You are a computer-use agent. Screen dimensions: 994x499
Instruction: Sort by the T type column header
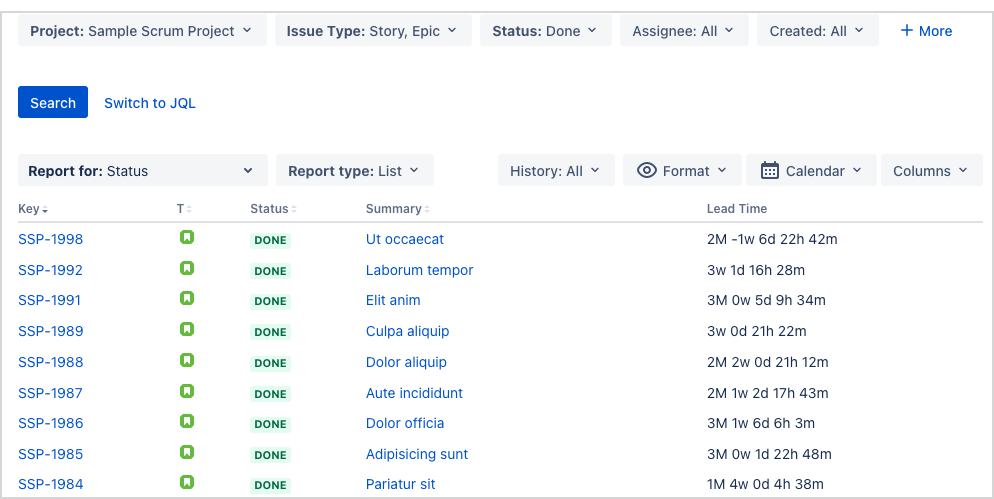pyautogui.click(x=184, y=209)
